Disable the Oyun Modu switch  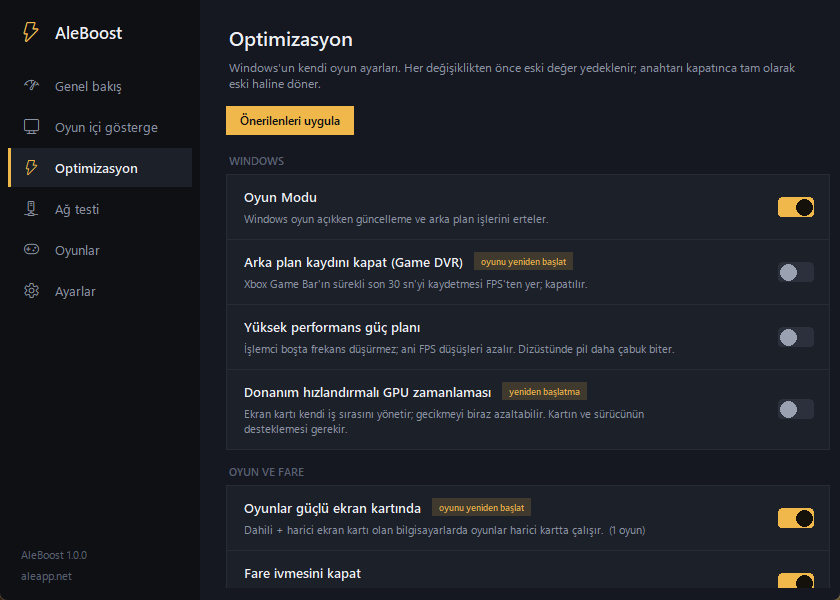796,207
